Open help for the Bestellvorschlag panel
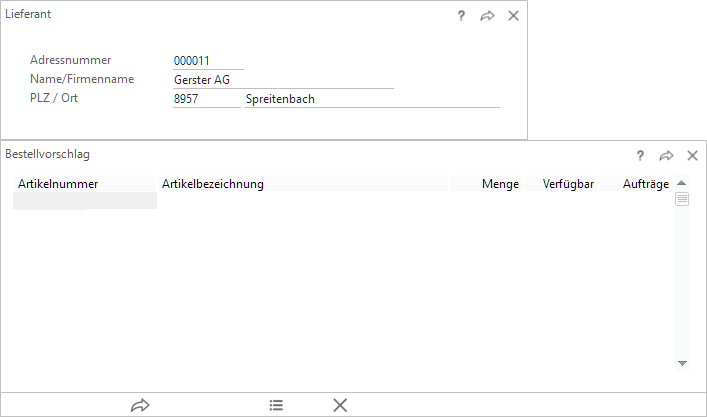 [640, 156]
